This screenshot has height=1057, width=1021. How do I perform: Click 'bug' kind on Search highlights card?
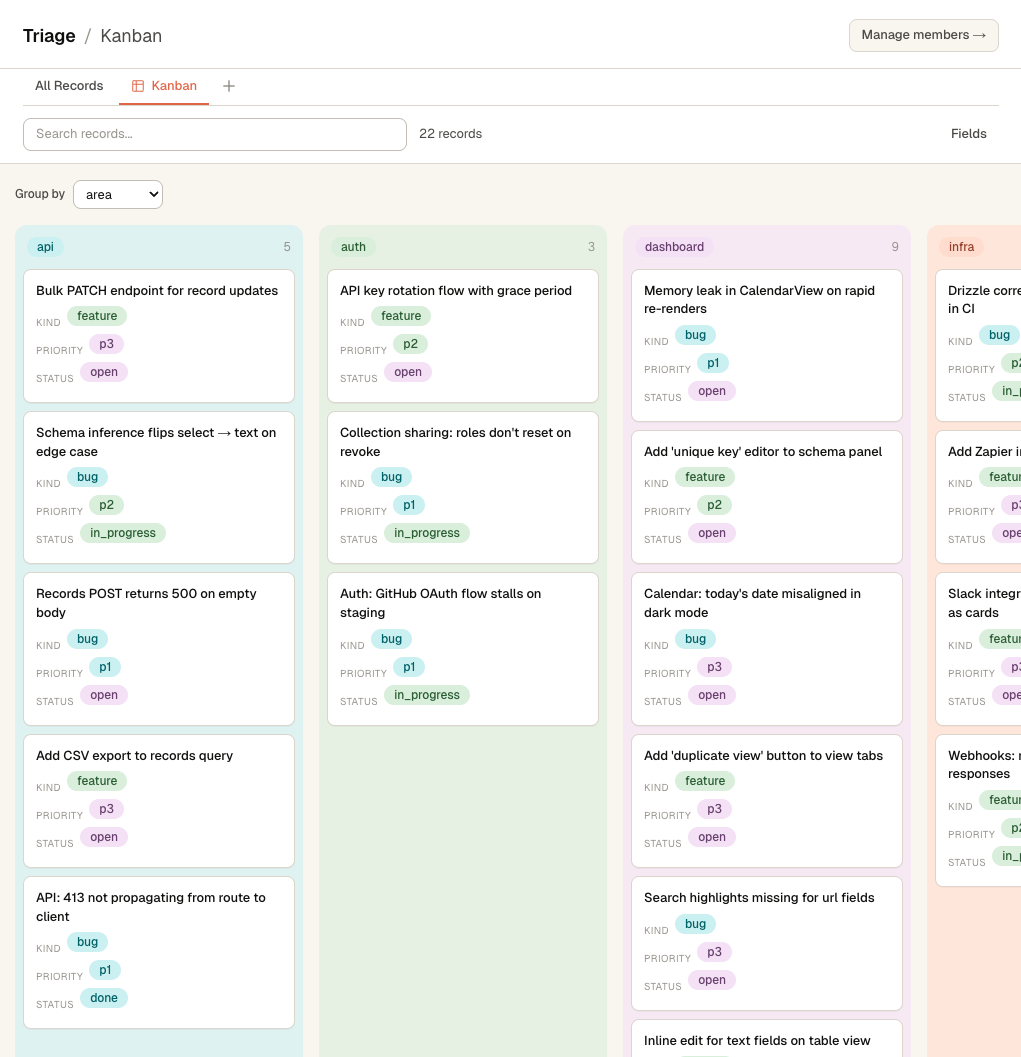pos(695,924)
